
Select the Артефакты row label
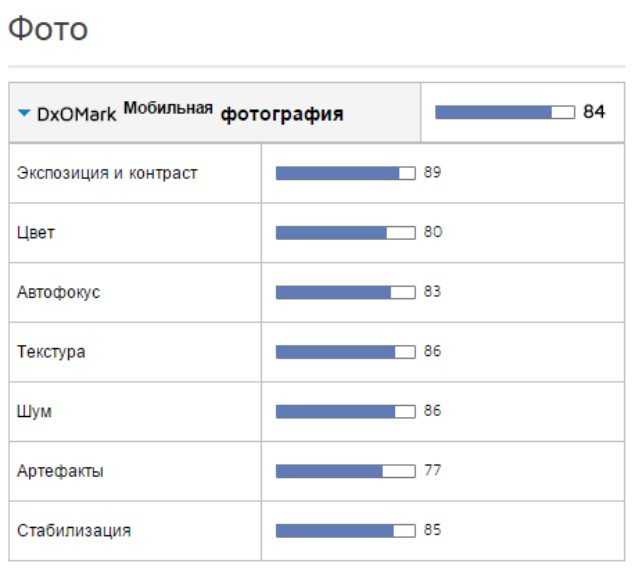(60, 471)
